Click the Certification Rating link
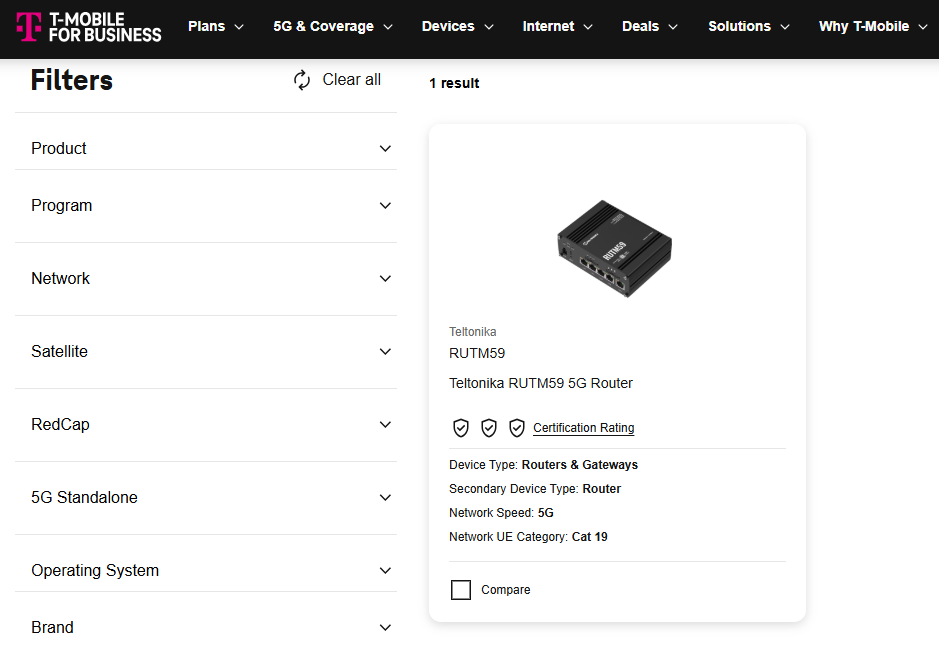The height and width of the screenshot is (648, 939). pos(583,428)
